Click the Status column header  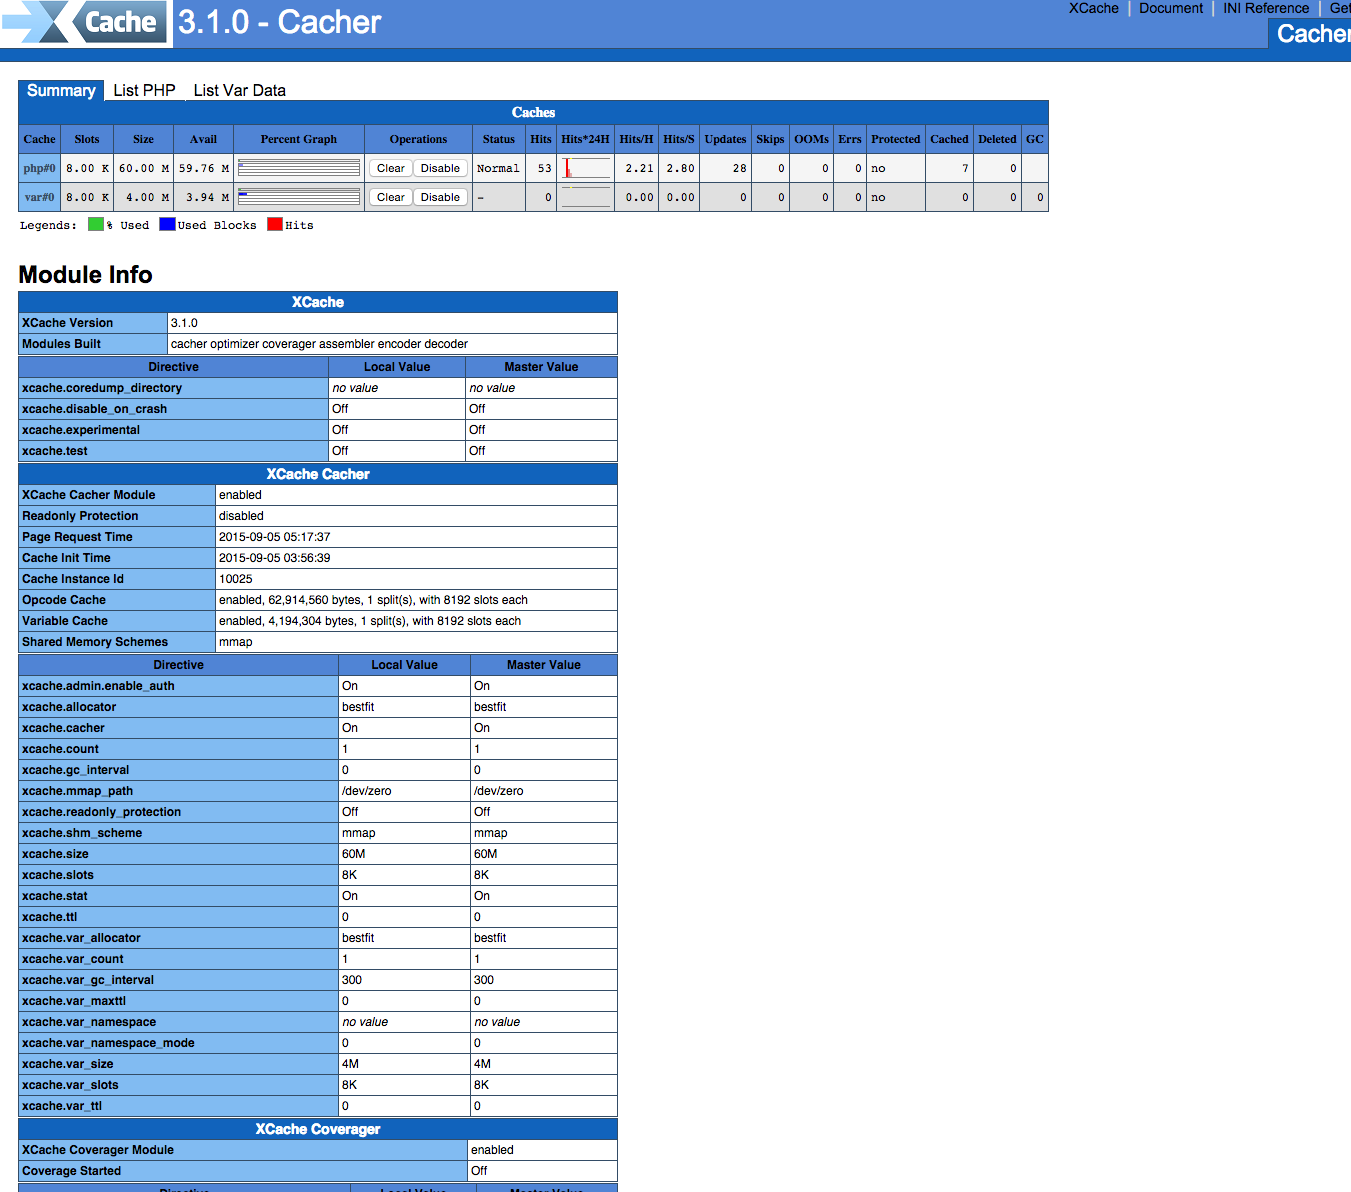(499, 139)
